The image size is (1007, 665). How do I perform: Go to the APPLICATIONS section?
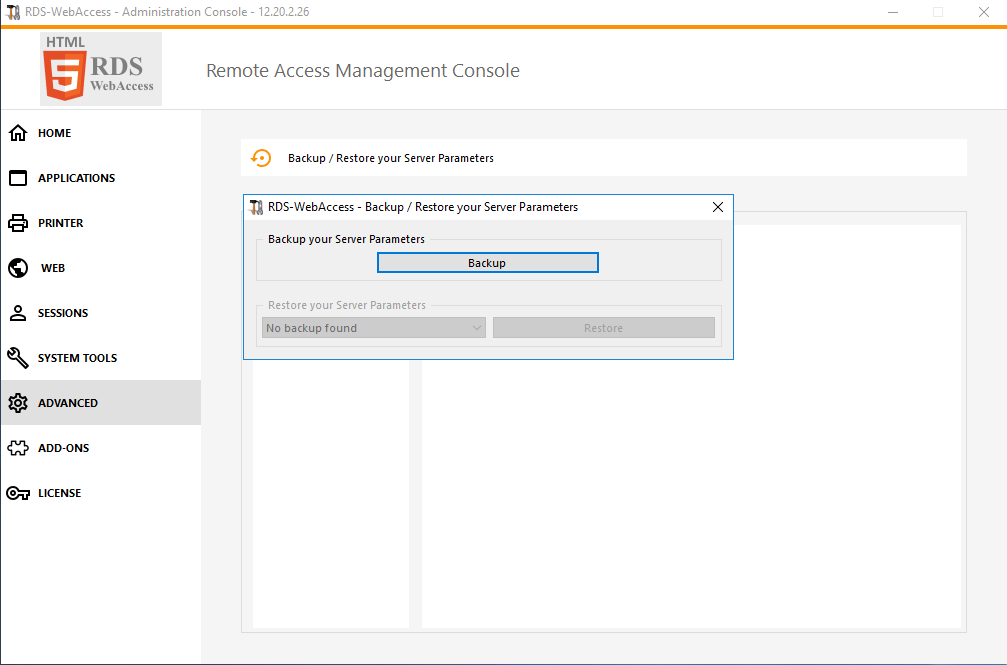click(x=76, y=178)
